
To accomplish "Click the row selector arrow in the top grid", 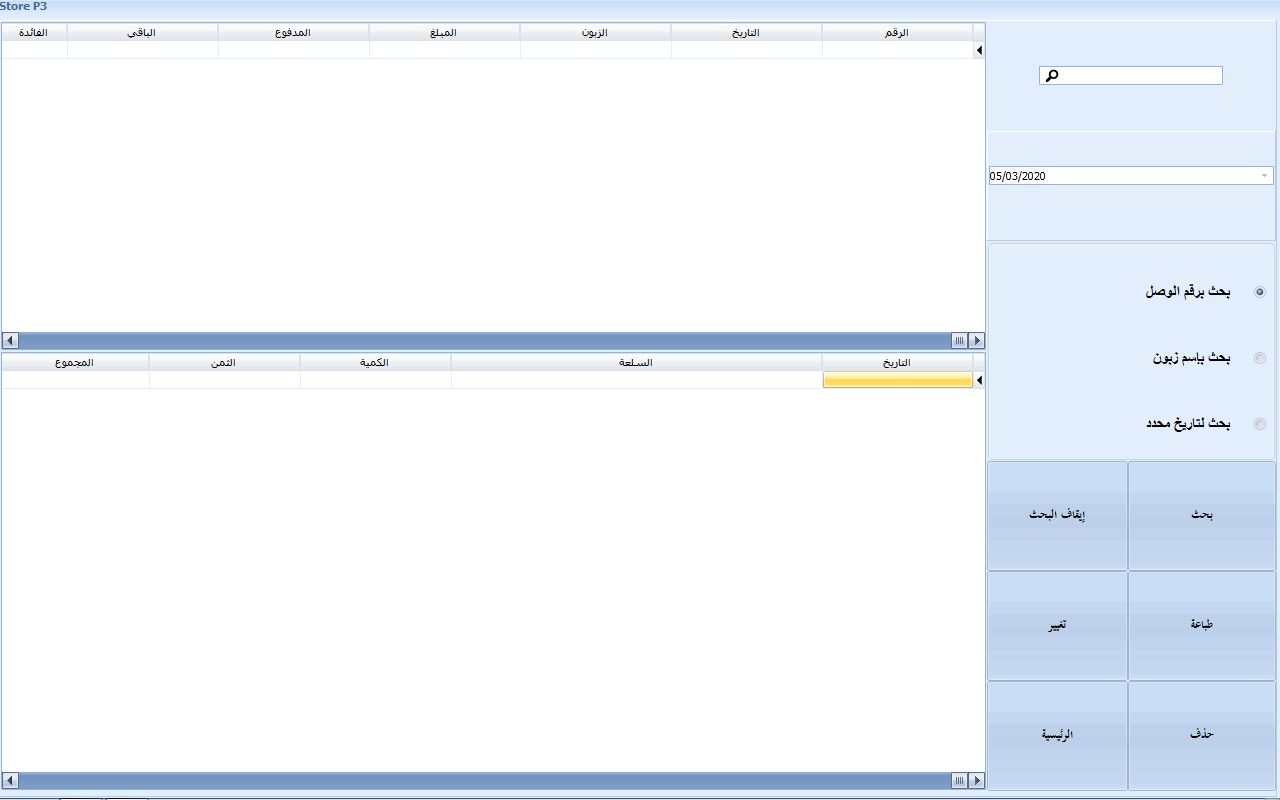I will click(x=979, y=50).
